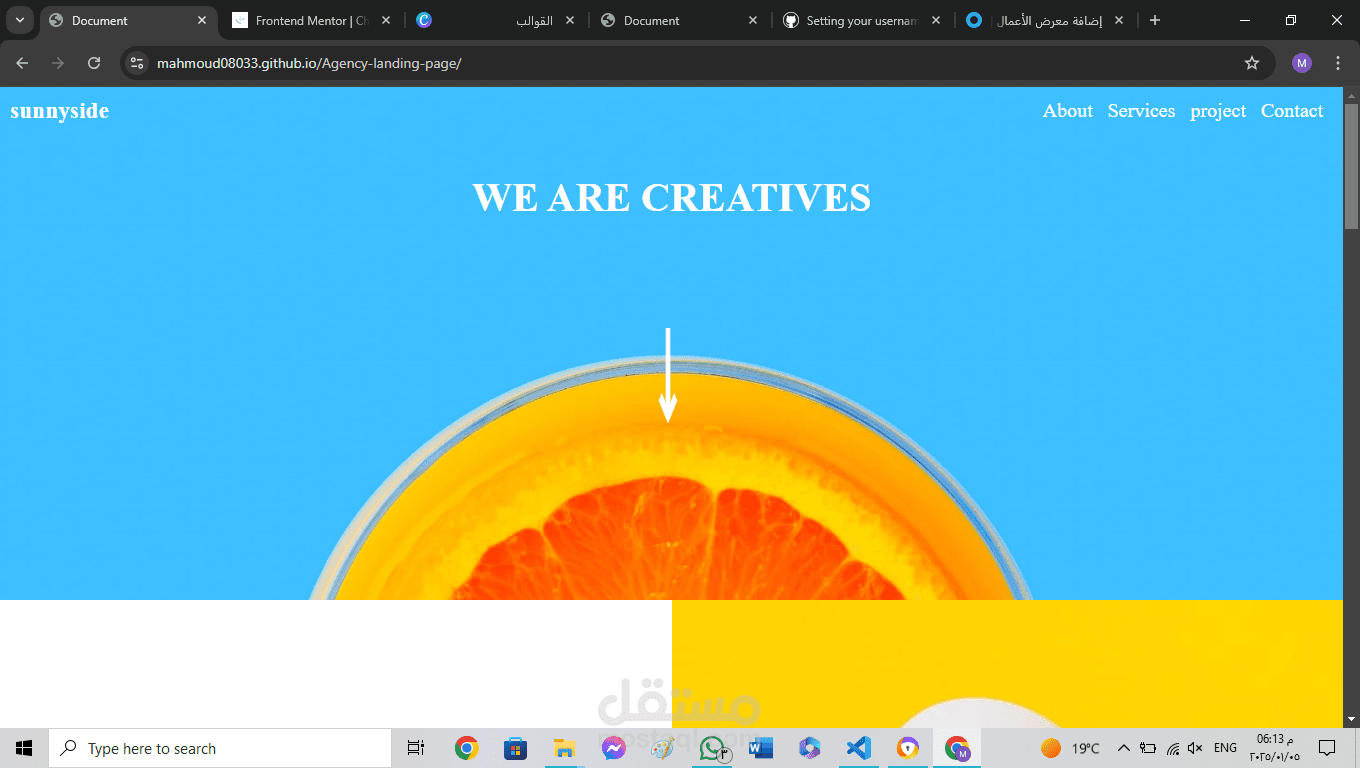Close the إضافة معرض الأعمال tab
Screen dimensions: 1360x768
(x=1119, y=20)
